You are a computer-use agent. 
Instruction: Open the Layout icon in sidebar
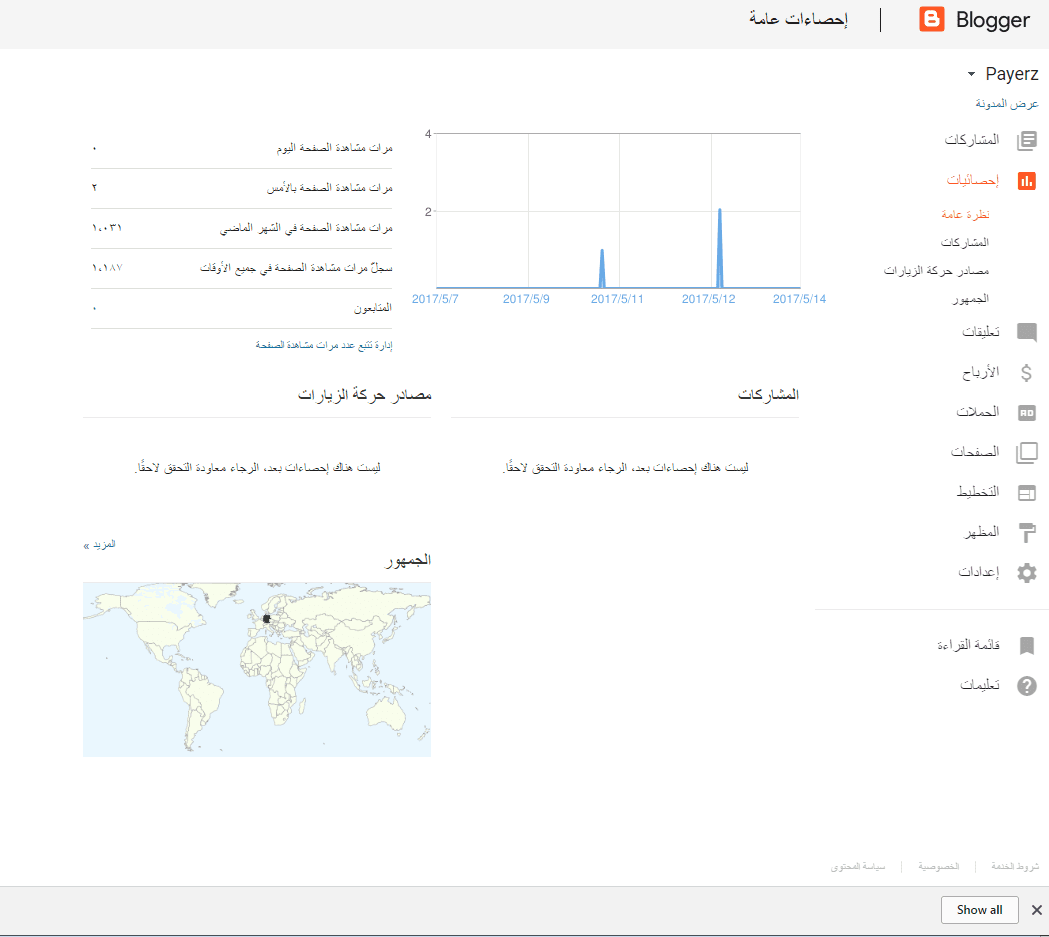[1026, 493]
